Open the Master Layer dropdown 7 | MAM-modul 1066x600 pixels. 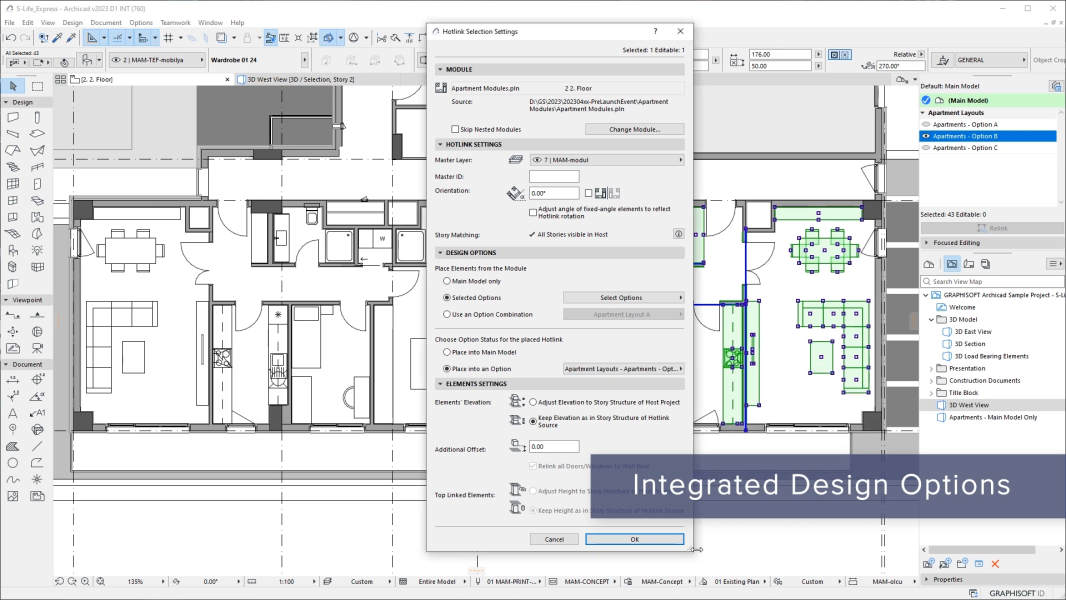coord(607,160)
